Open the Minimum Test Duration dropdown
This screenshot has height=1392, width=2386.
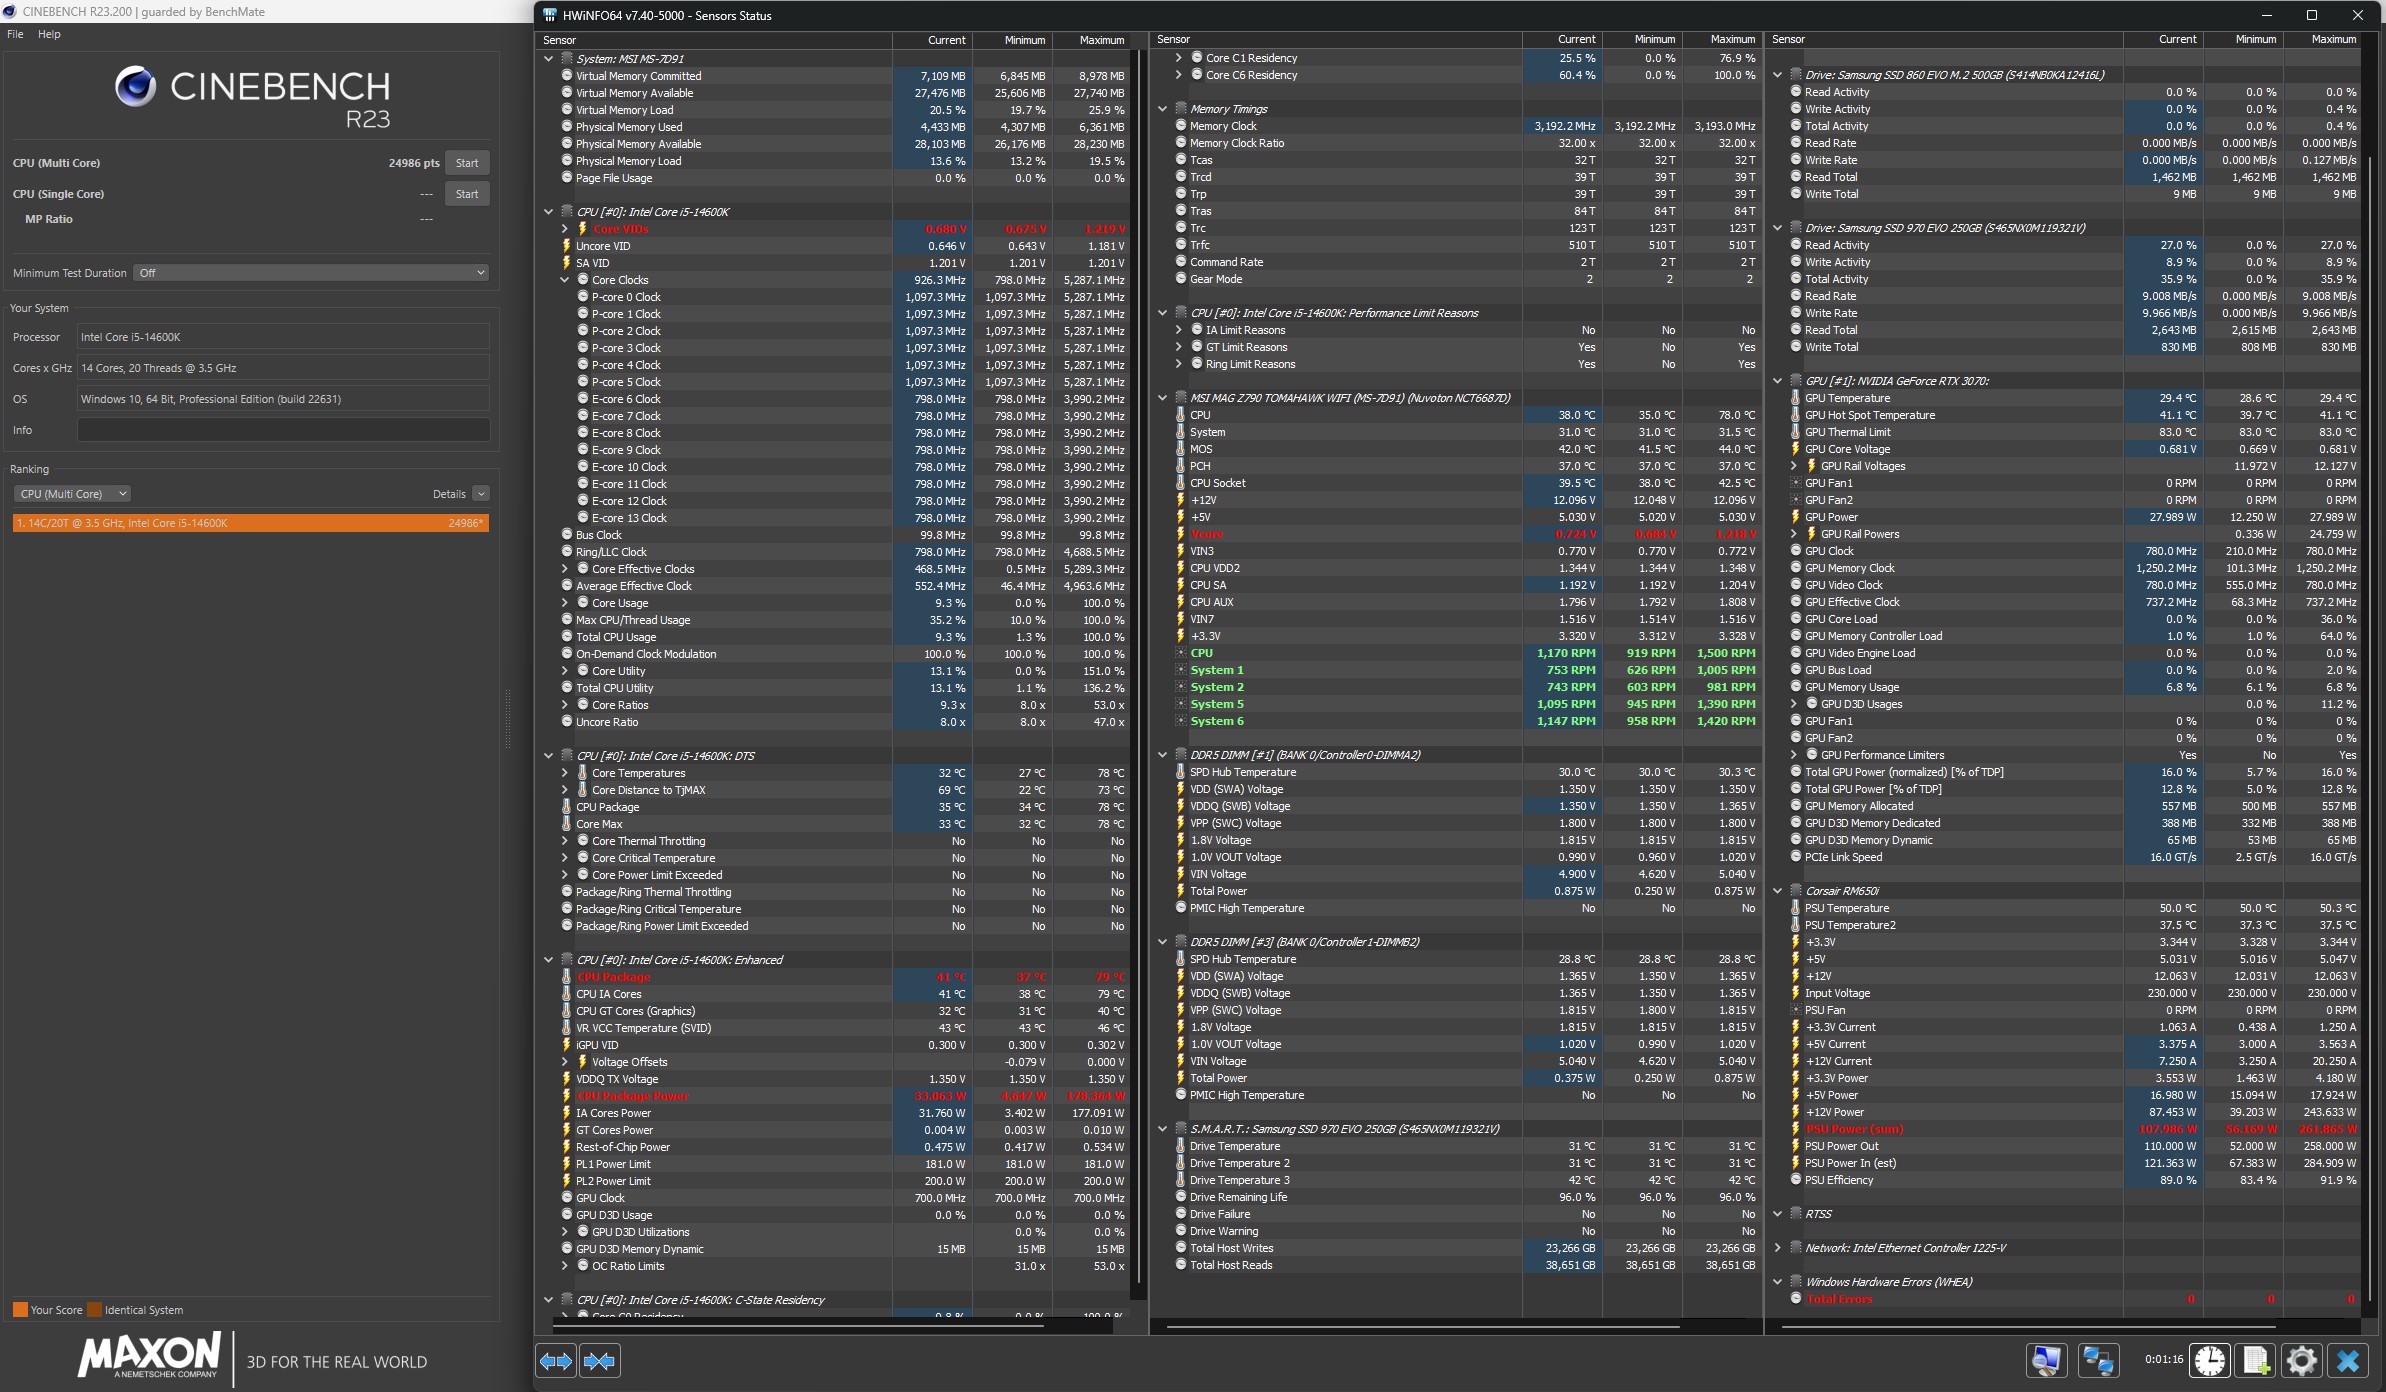pyautogui.click(x=311, y=273)
